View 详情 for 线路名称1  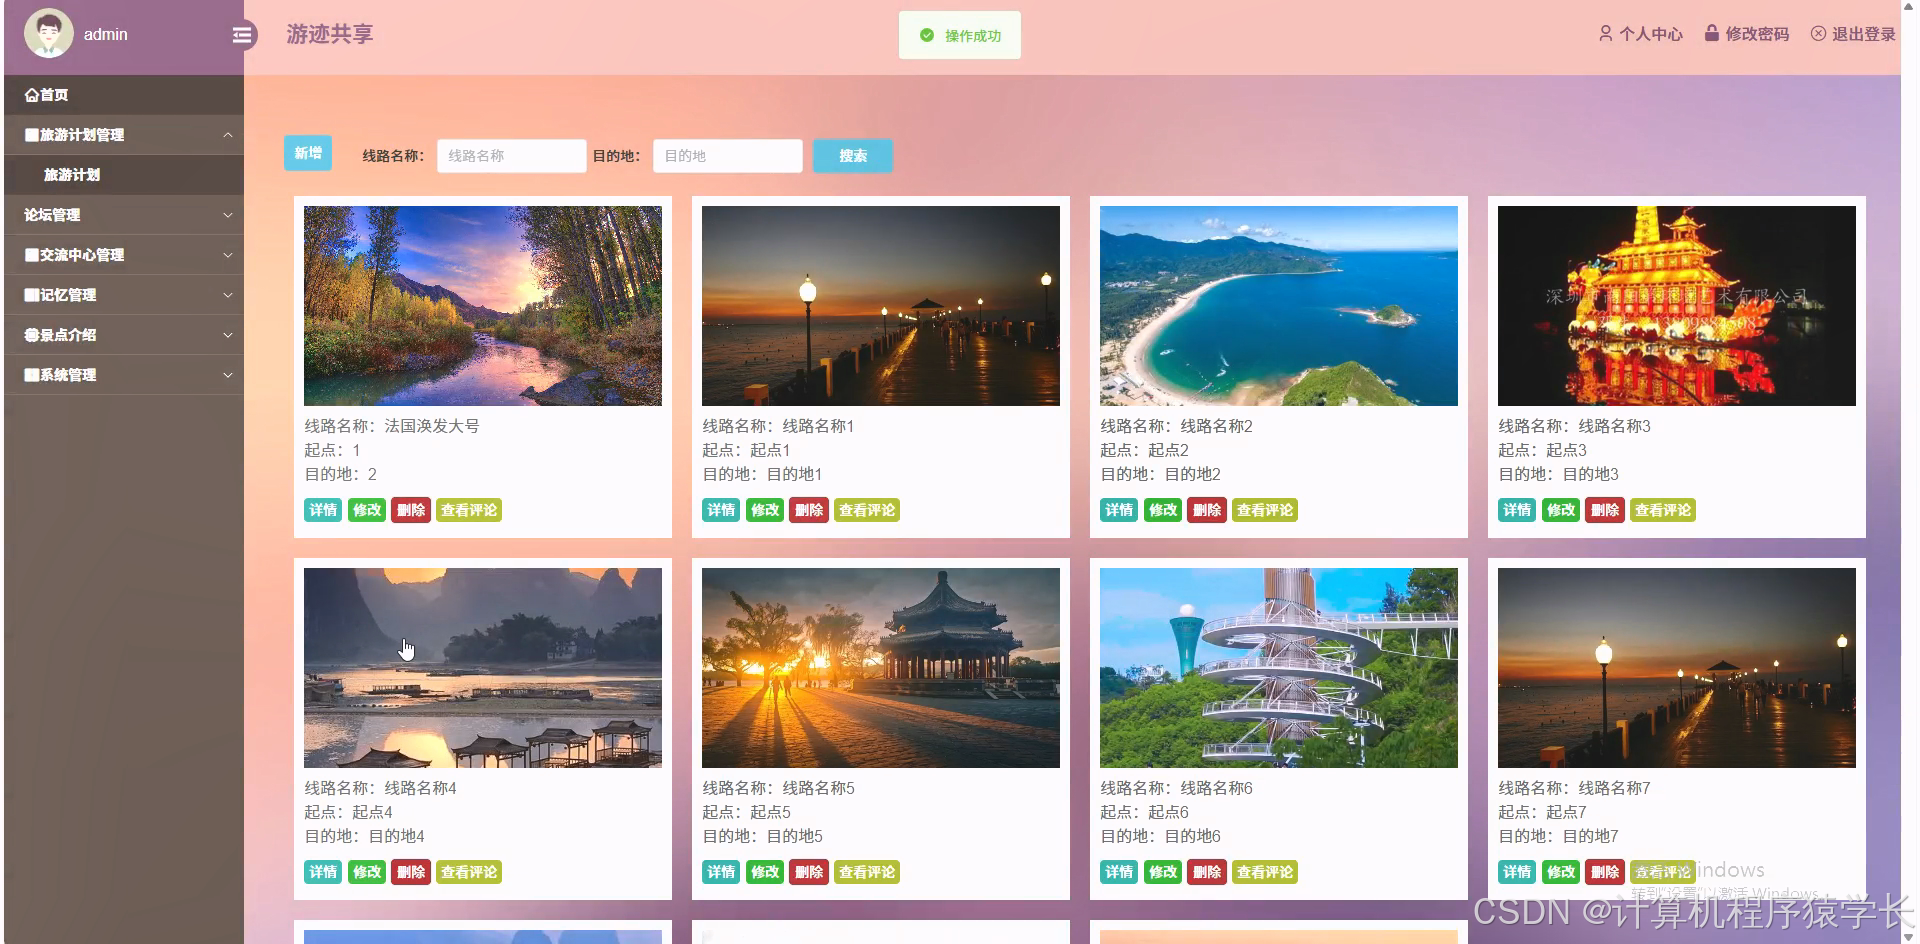click(721, 510)
